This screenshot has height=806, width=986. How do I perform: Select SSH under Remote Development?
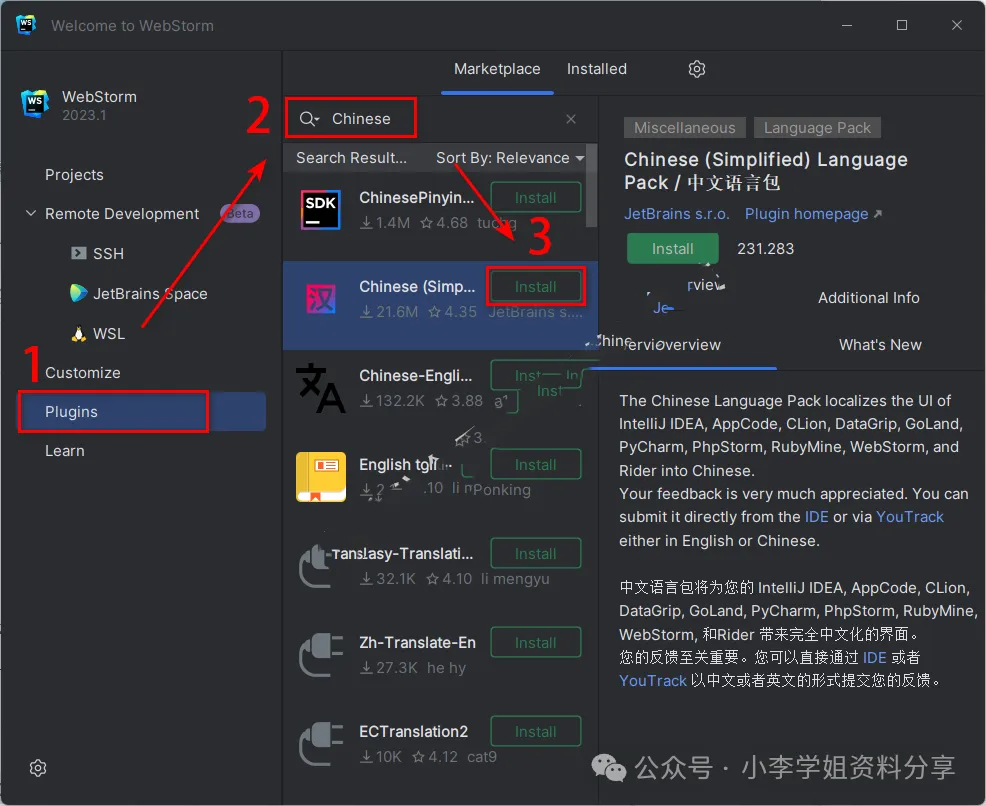coord(108,253)
